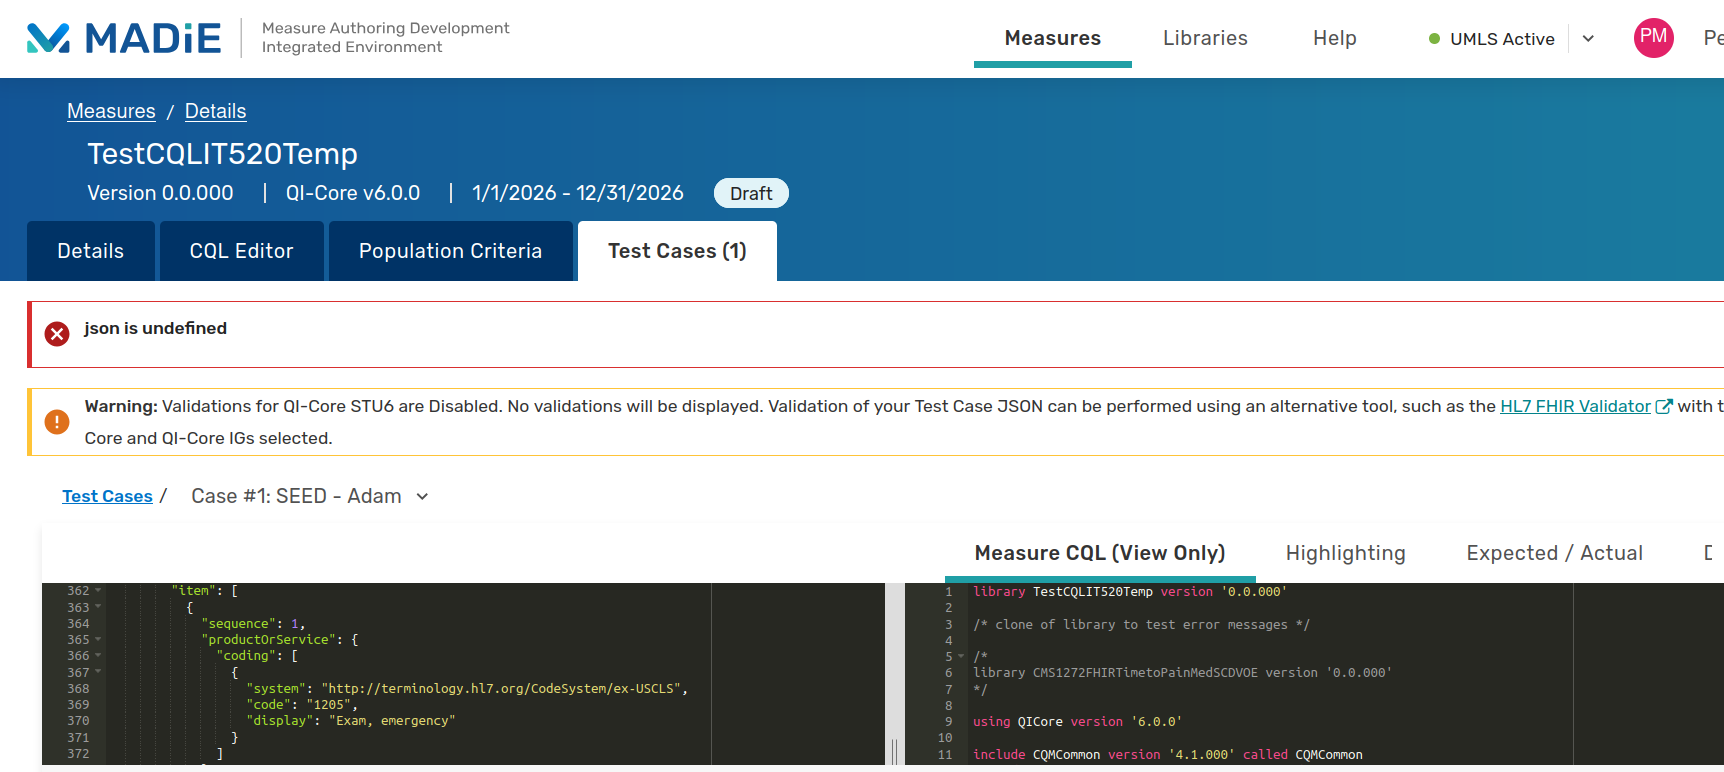This screenshot has width=1724, height=772.
Task: Click the "display": "Exam, emergency" JSON line
Action: click(x=351, y=721)
